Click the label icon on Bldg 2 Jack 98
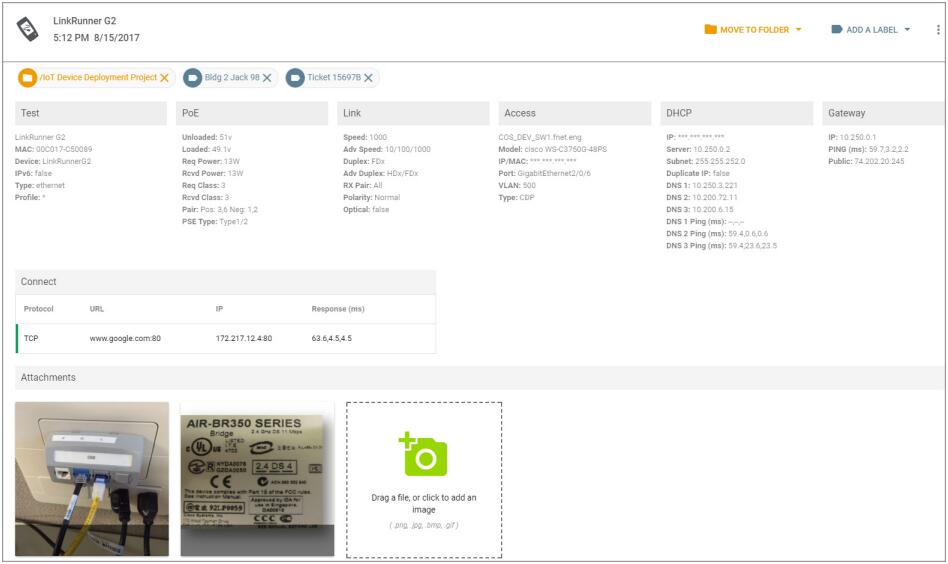The width and height of the screenshot is (948, 564). 193,78
